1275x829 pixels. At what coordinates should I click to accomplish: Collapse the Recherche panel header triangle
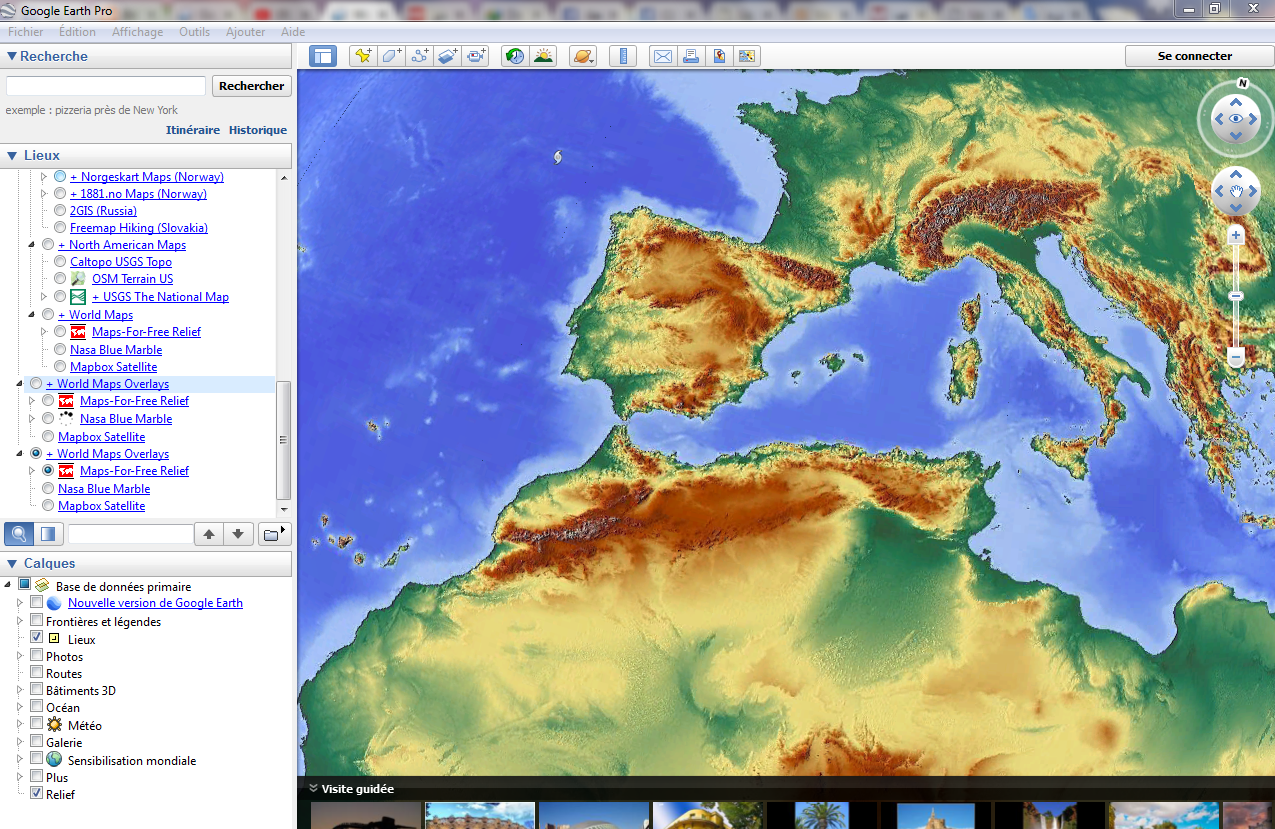click(12, 57)
